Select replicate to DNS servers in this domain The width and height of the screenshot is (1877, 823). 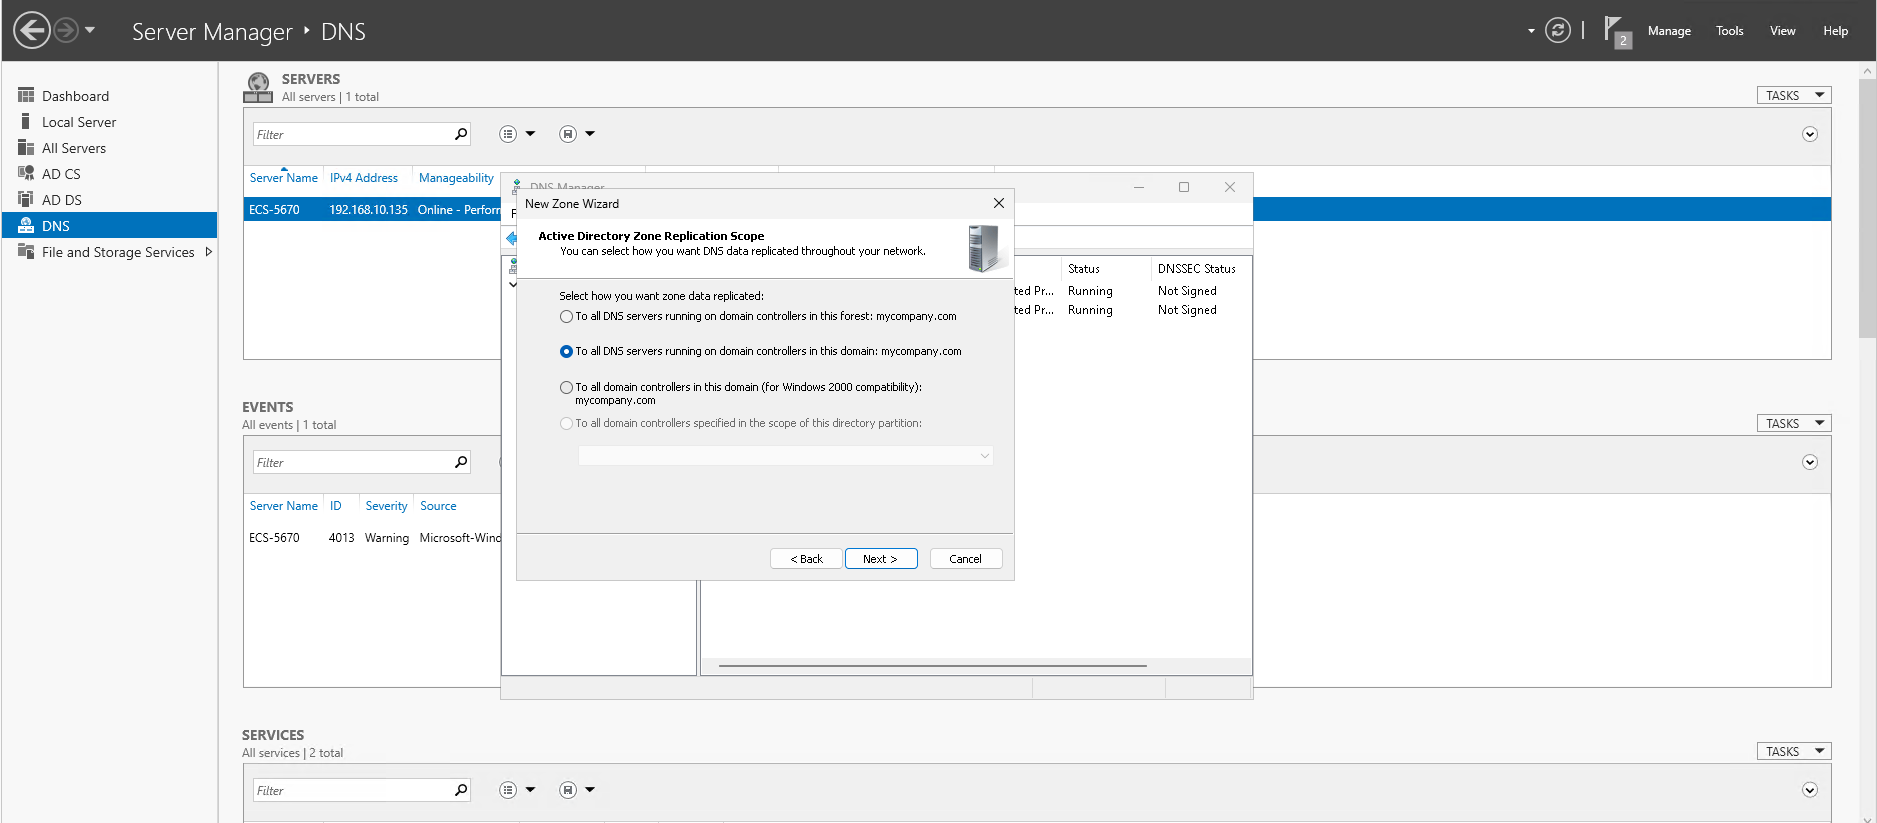567,352
